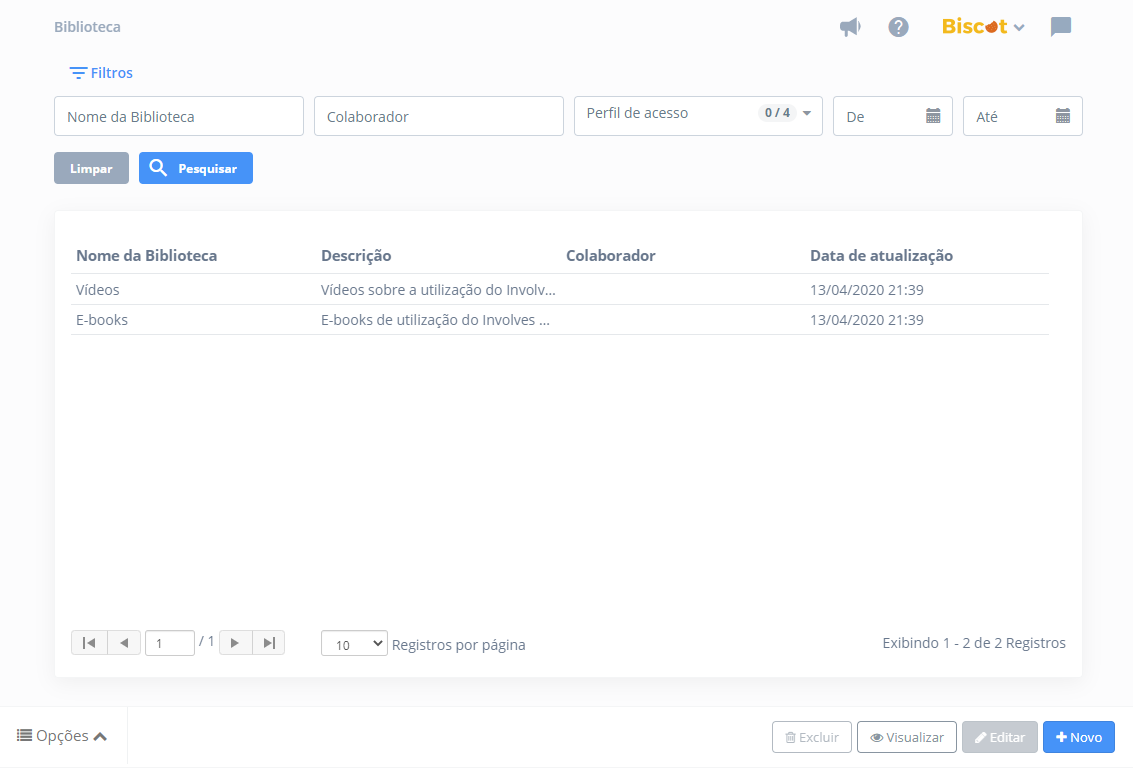1133x768 pixels.
Task: Expand the Opções menu
Action: (62, 736)
